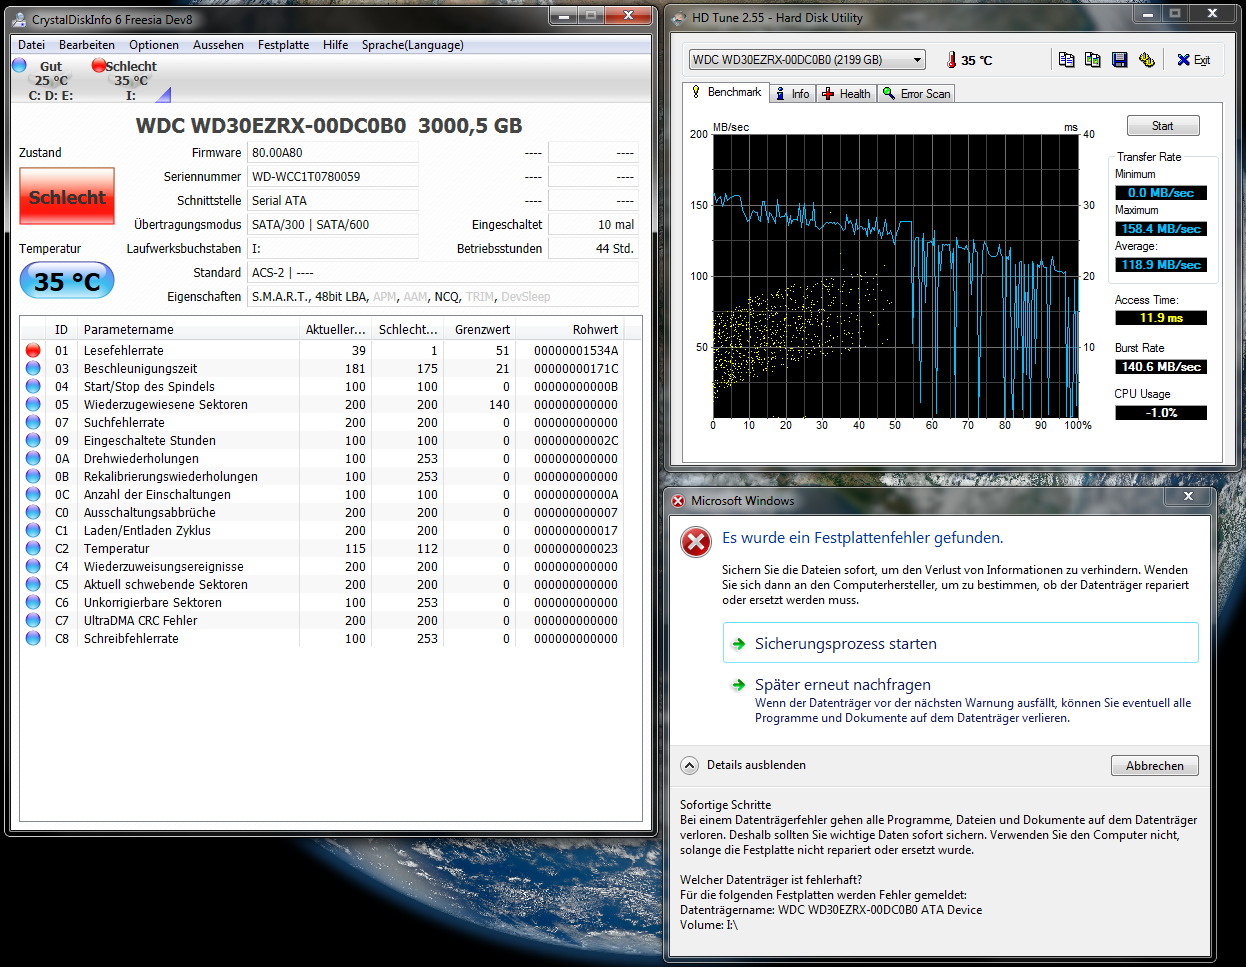
Task: Click the raw value 00000001534A
Action: 576,351
